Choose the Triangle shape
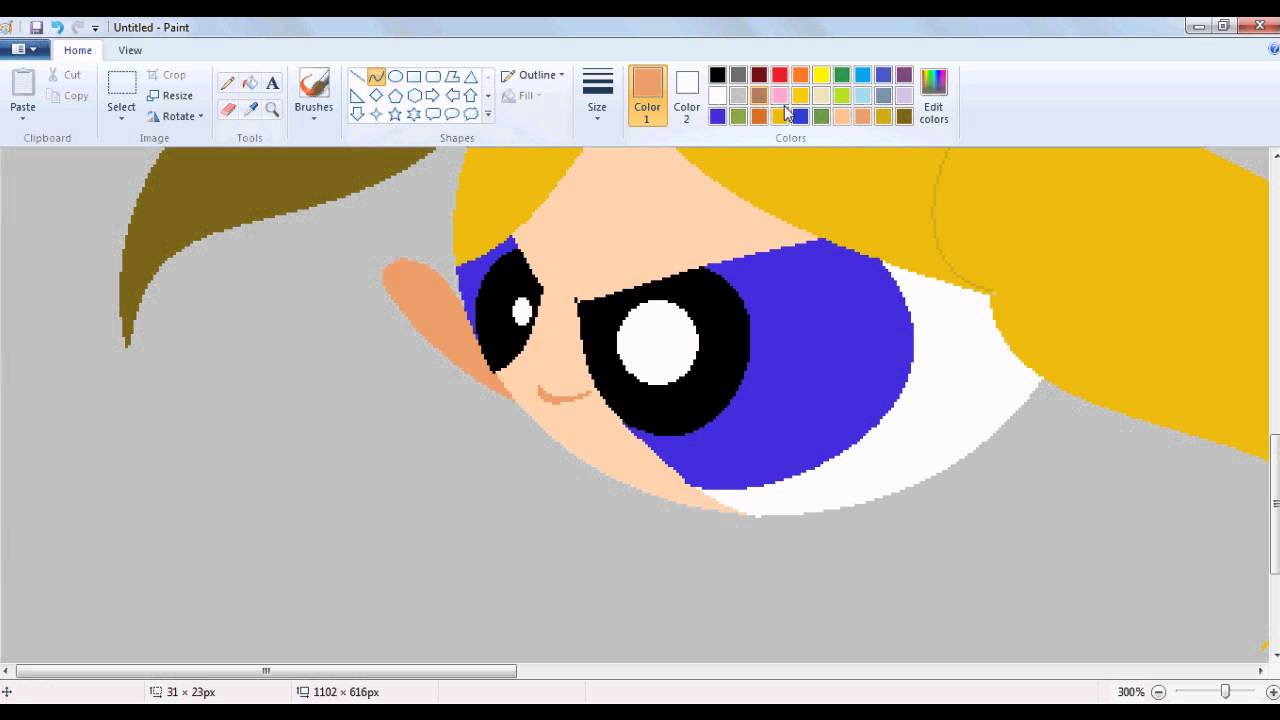Screen dimensions: 1280x720 point(471,77)
